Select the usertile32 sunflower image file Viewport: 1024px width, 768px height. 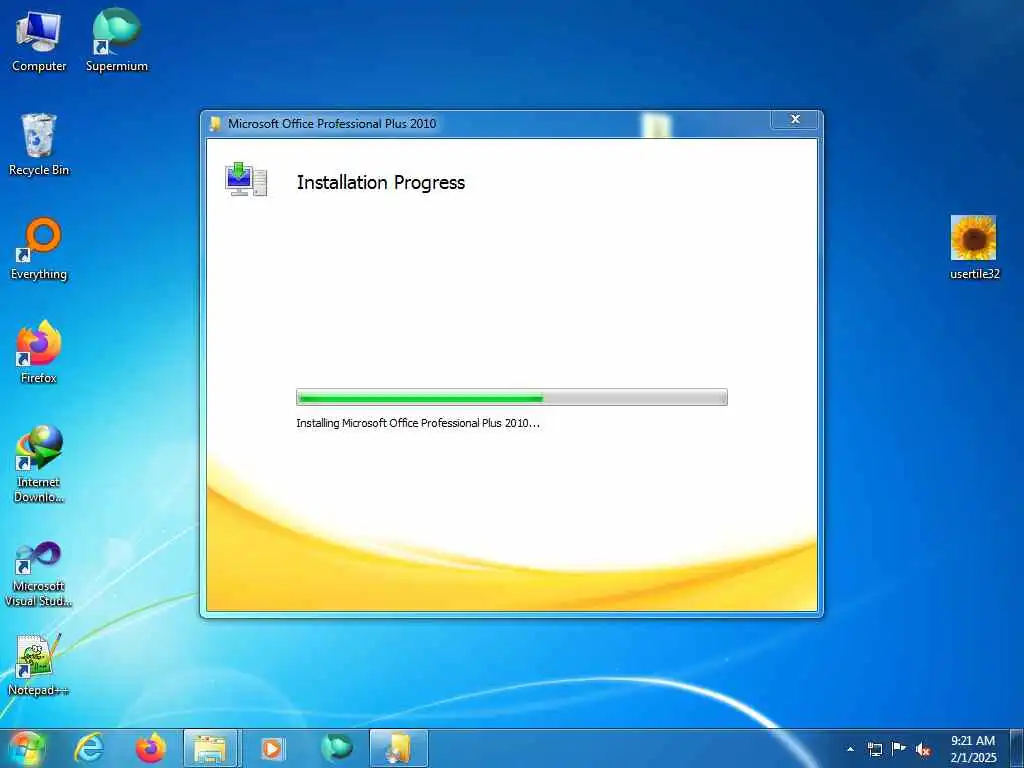(974, 248)
